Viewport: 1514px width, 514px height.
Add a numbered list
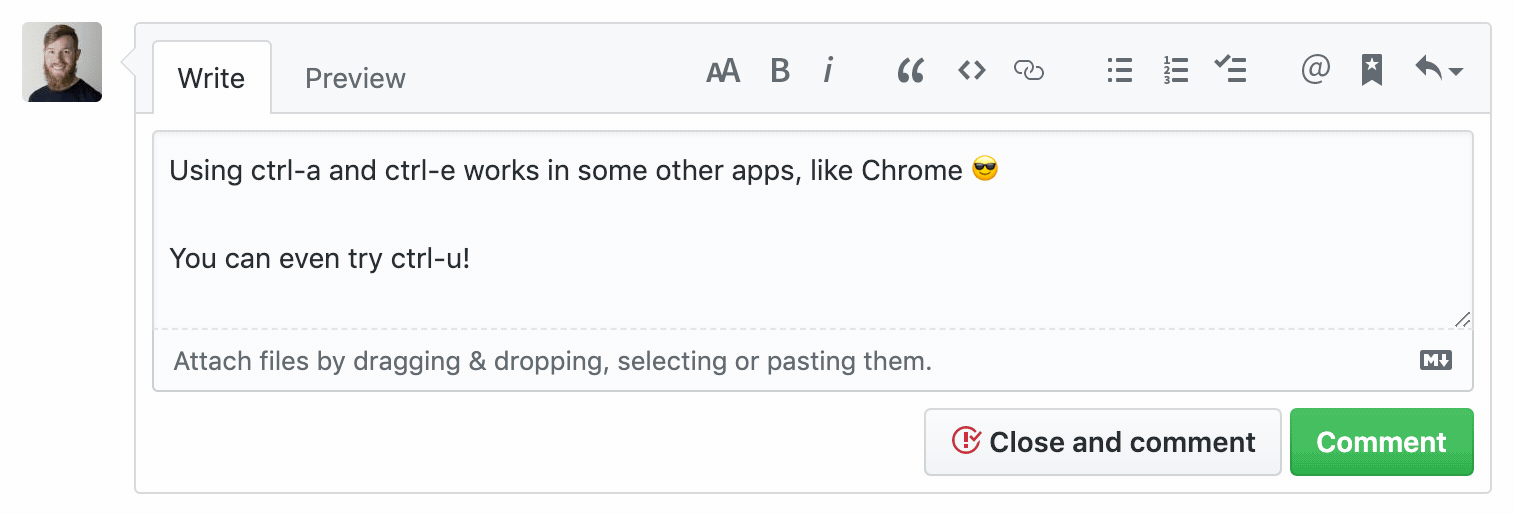[1175, 71]
